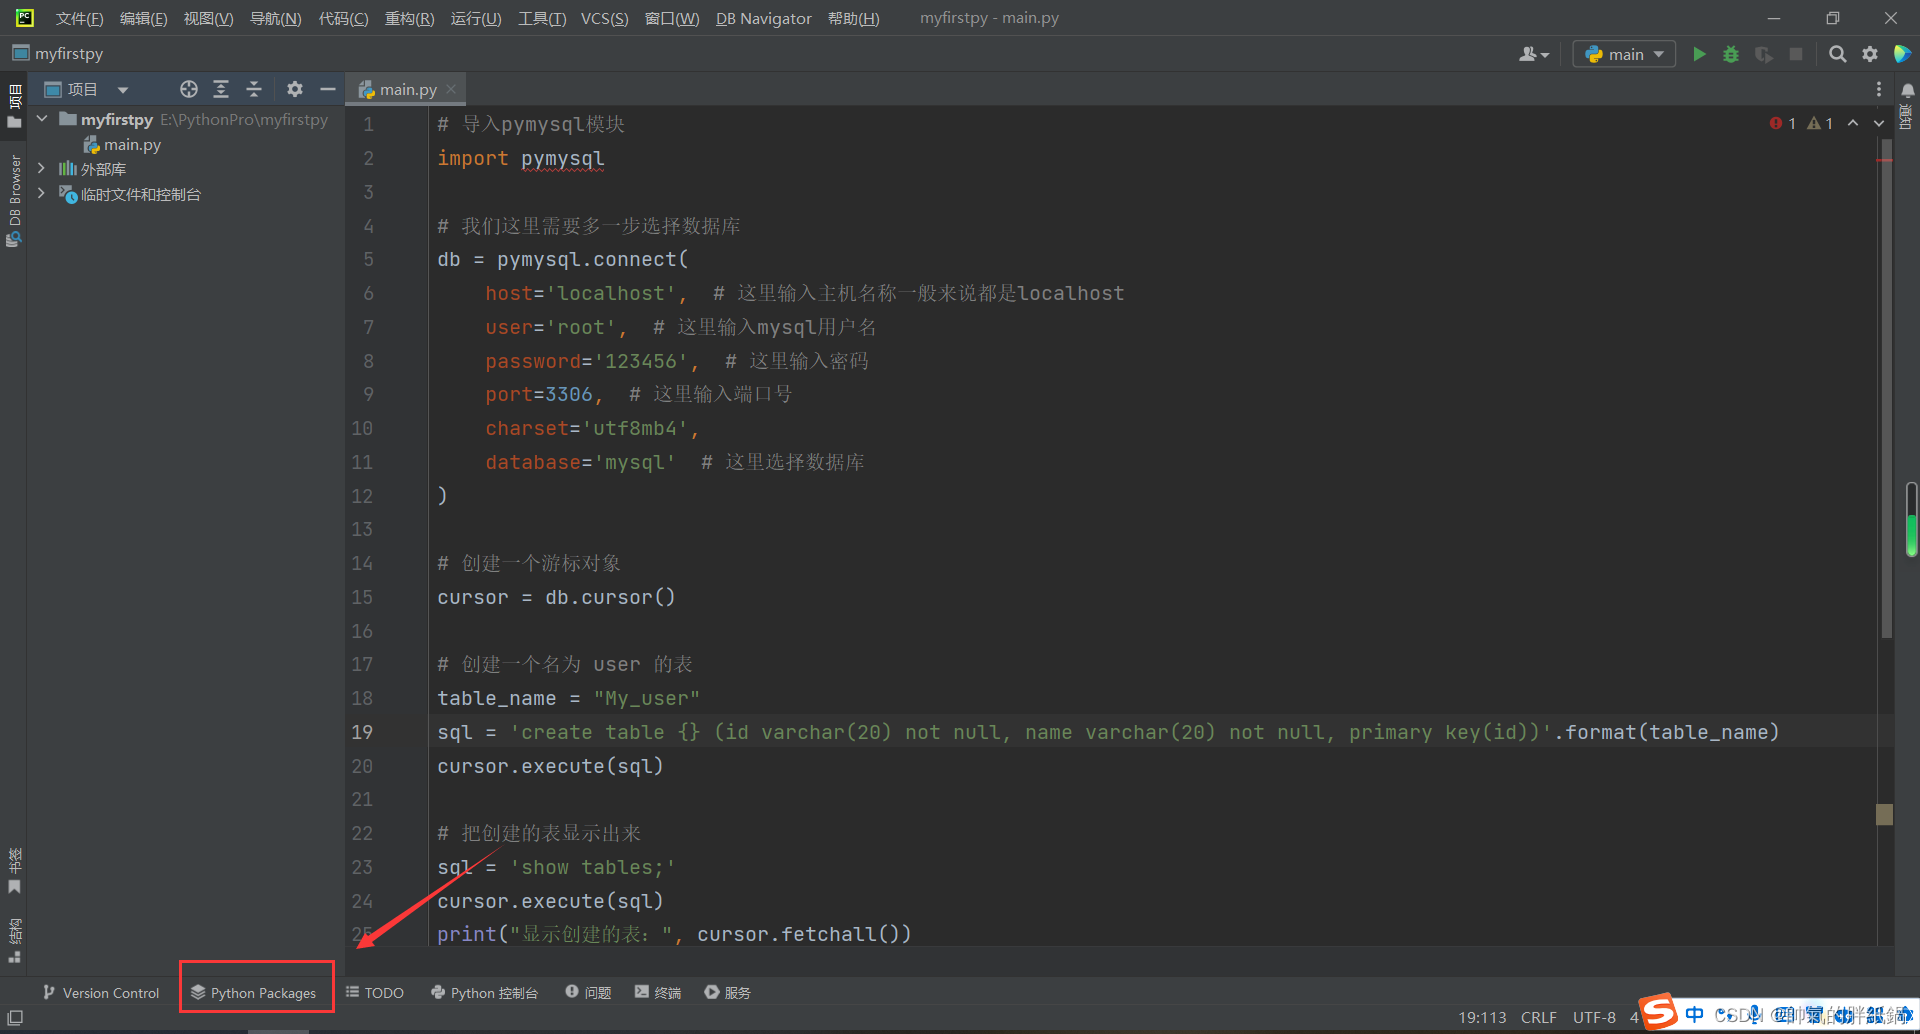Open the 重构(R) menu
The height and width of the screenshot is (1034, 1920).
(x=409, y=18)
